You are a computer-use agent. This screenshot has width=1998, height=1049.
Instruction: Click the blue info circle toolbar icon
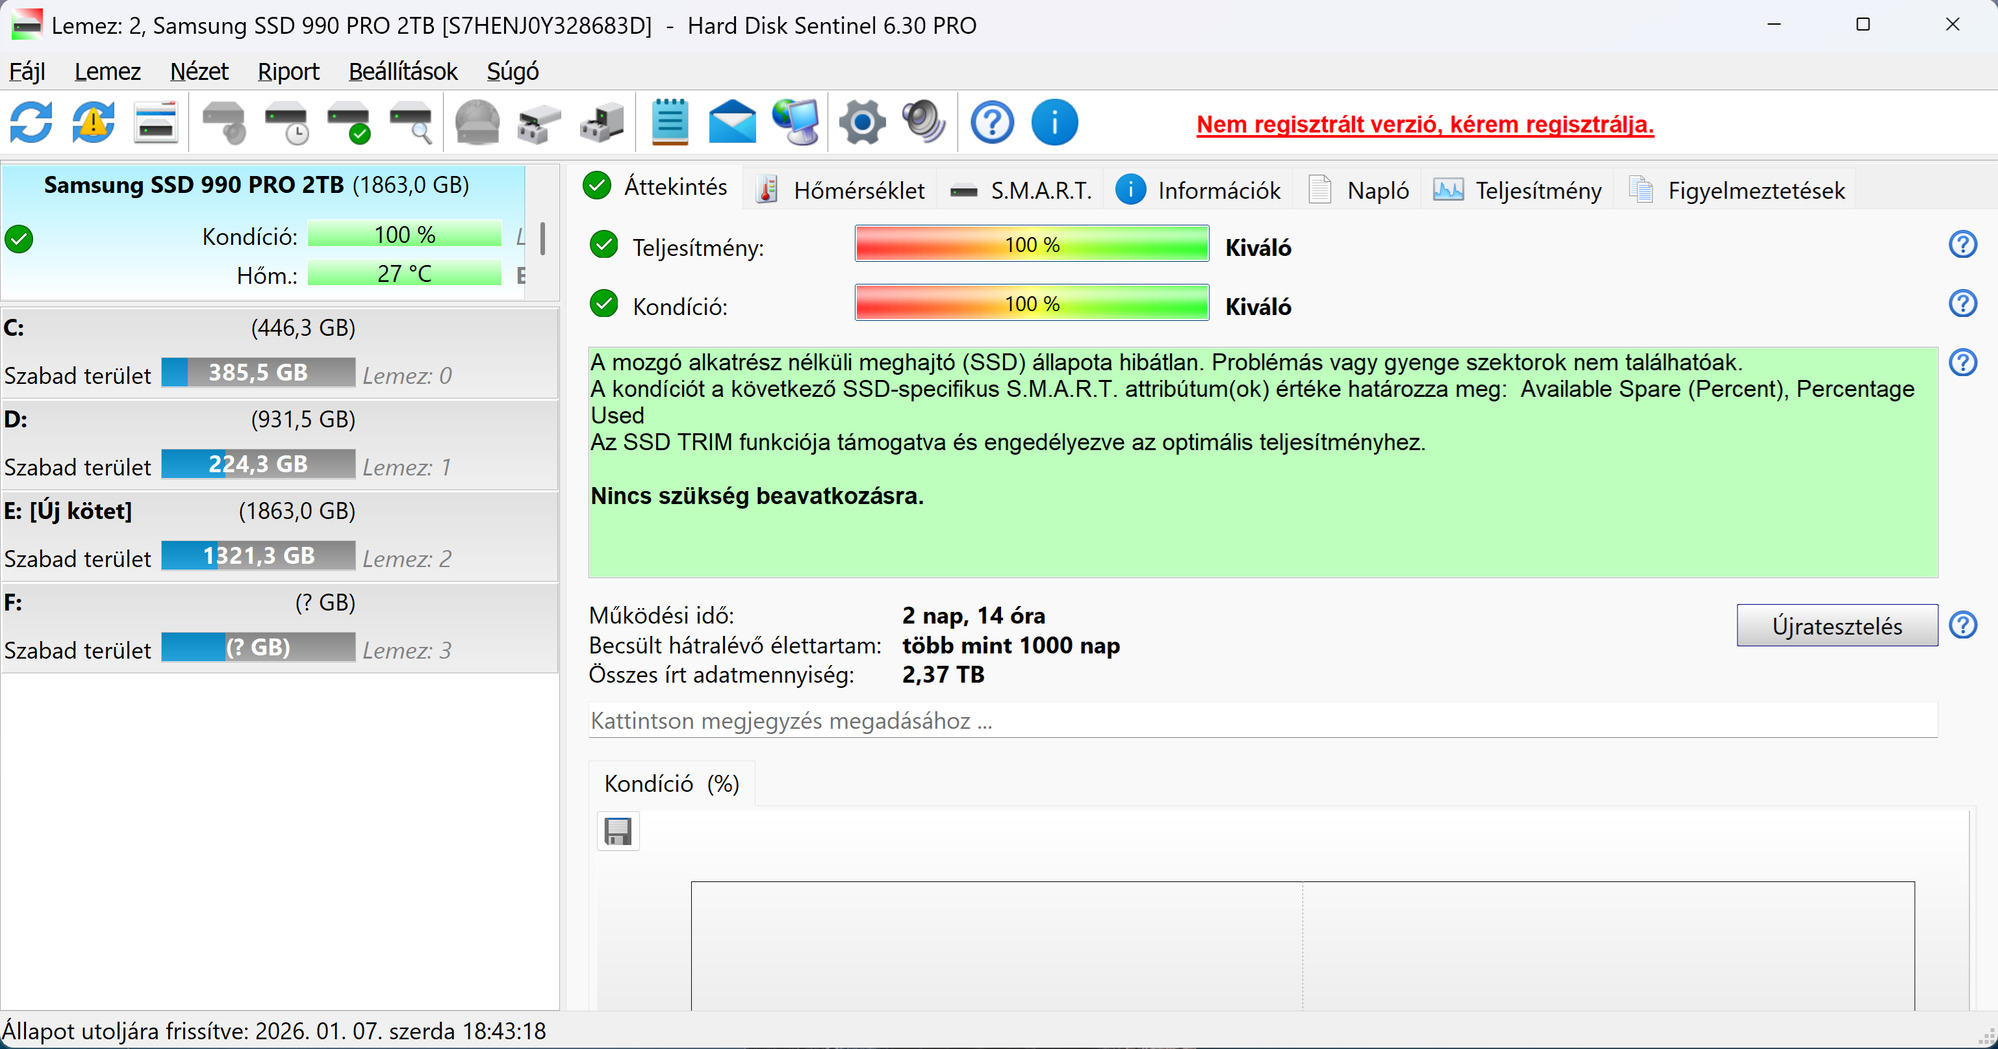click(x=1054, y=123)
